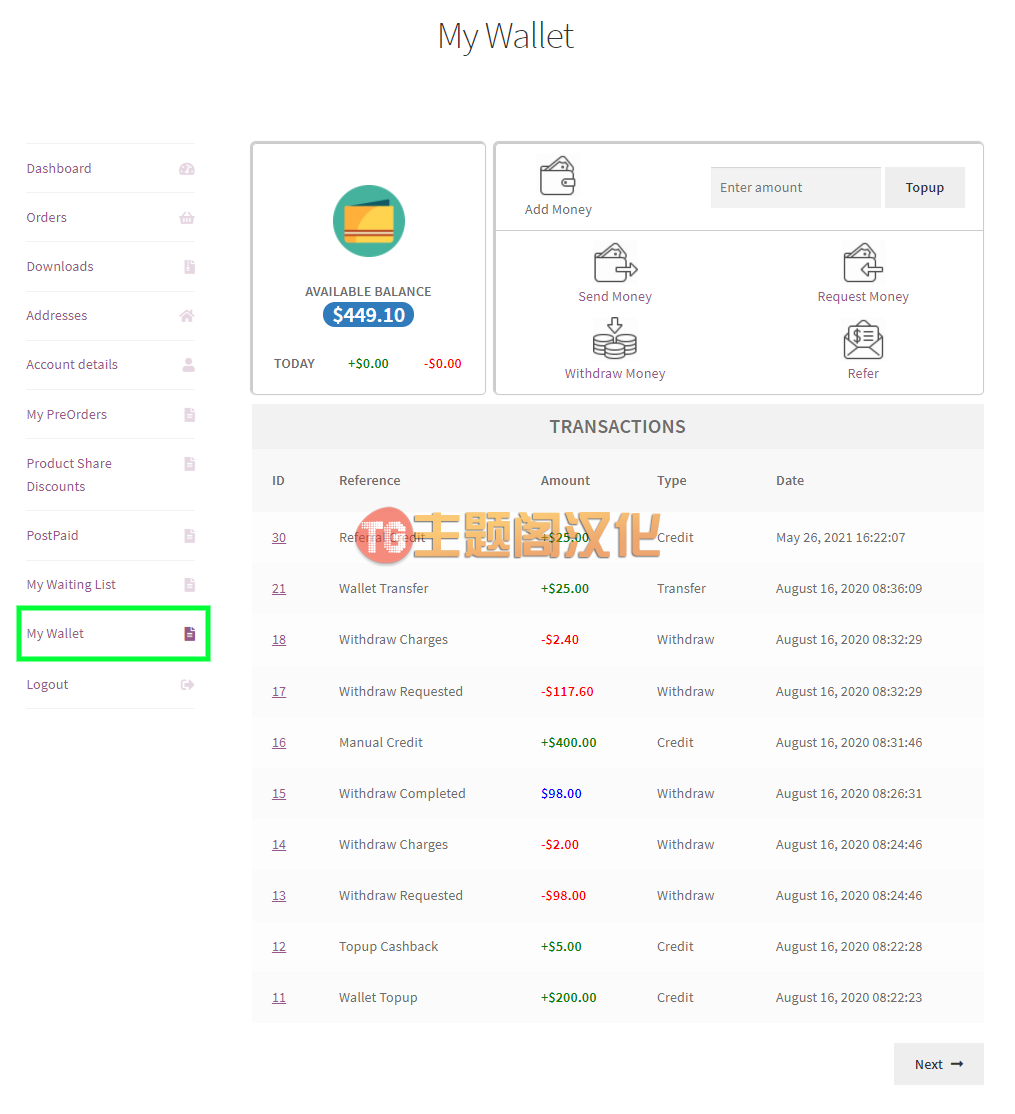Click the Reference column header

click(x=369, y=480)
